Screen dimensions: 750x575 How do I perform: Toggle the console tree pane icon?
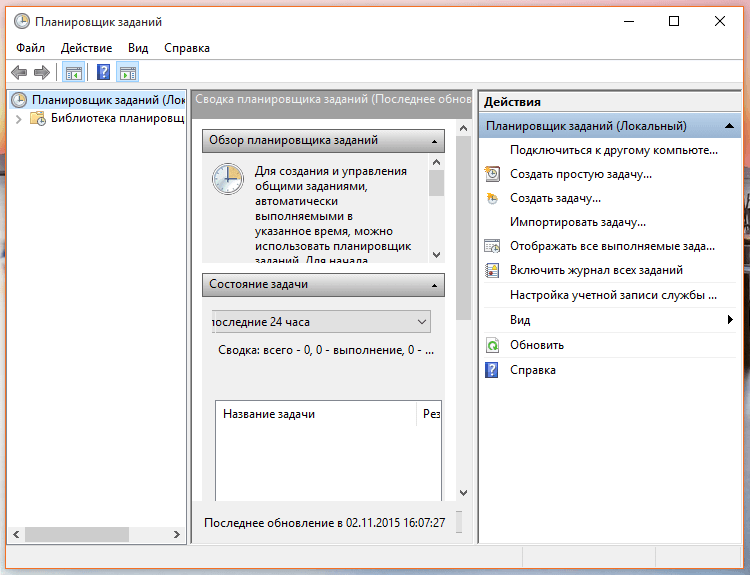[x=73, y=72]
